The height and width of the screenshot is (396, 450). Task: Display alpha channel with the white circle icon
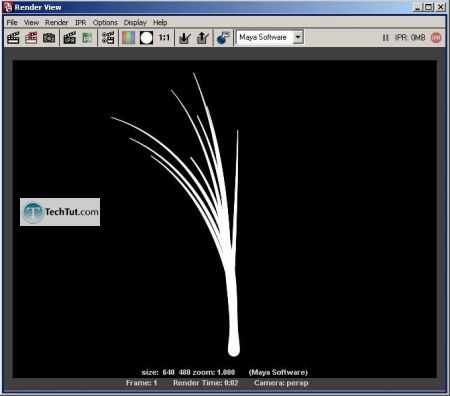(146, 38)
